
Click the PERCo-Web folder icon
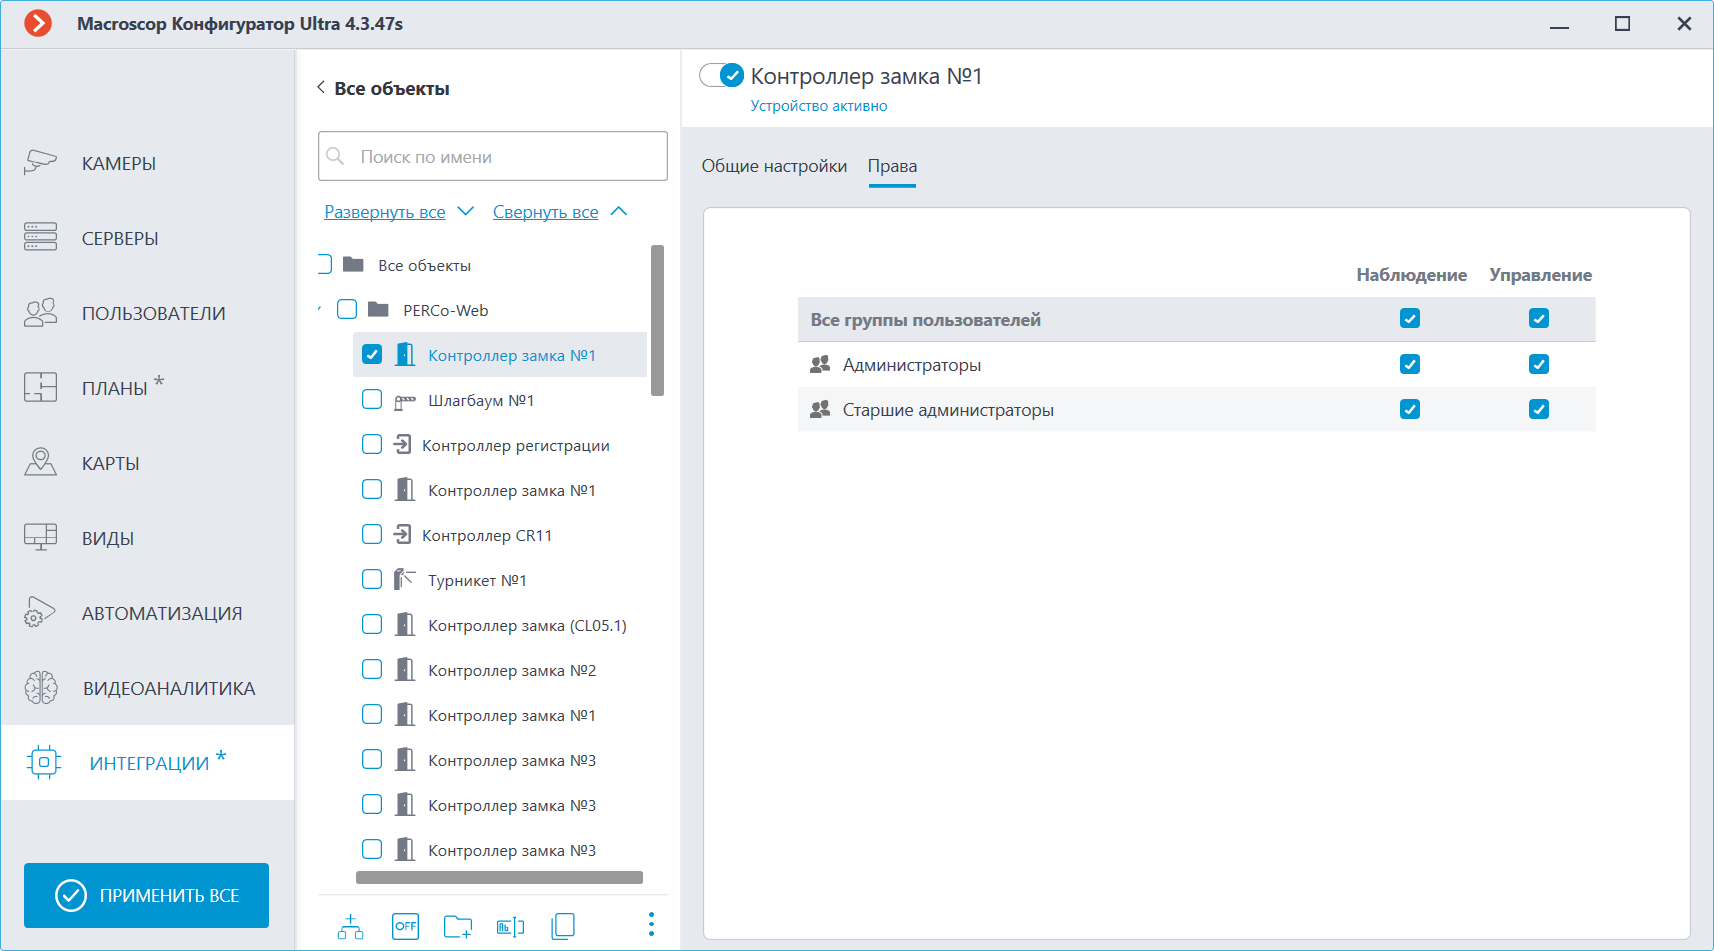coord(378,309)
